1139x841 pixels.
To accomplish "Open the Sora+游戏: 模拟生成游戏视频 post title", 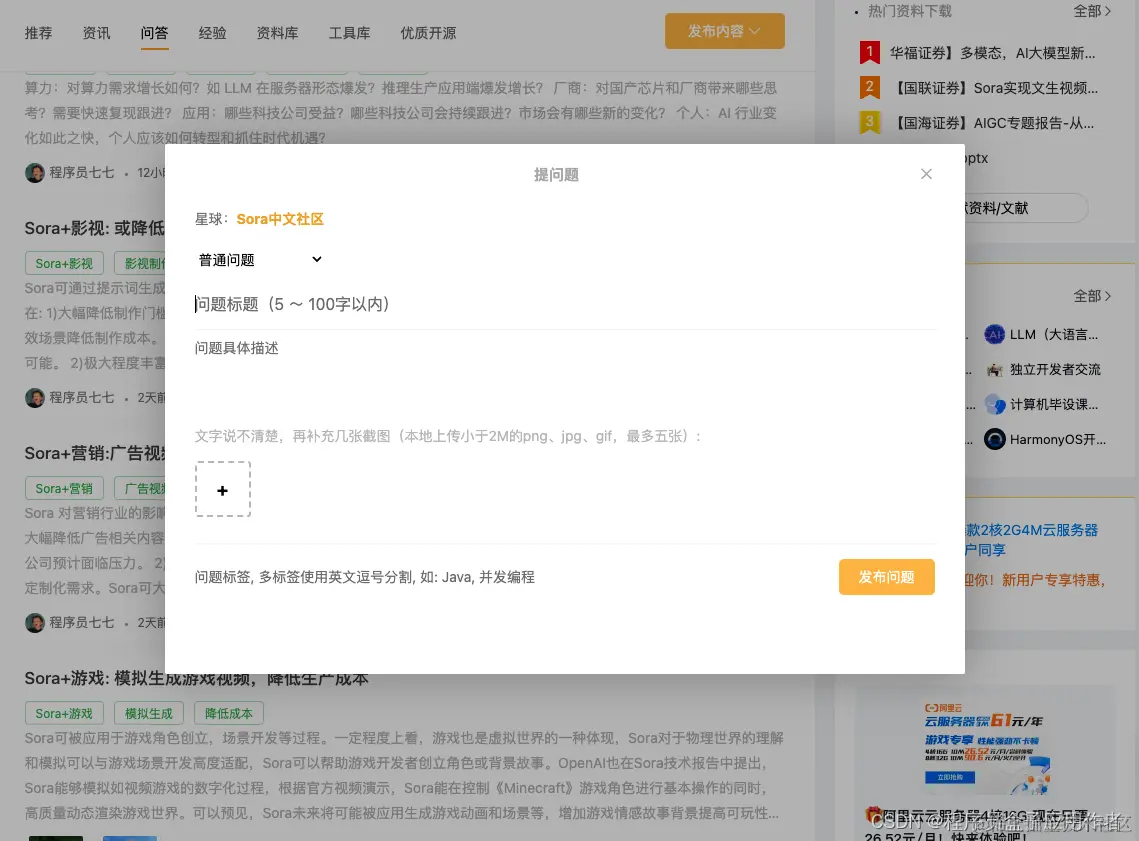I will (x=196, y=678).
